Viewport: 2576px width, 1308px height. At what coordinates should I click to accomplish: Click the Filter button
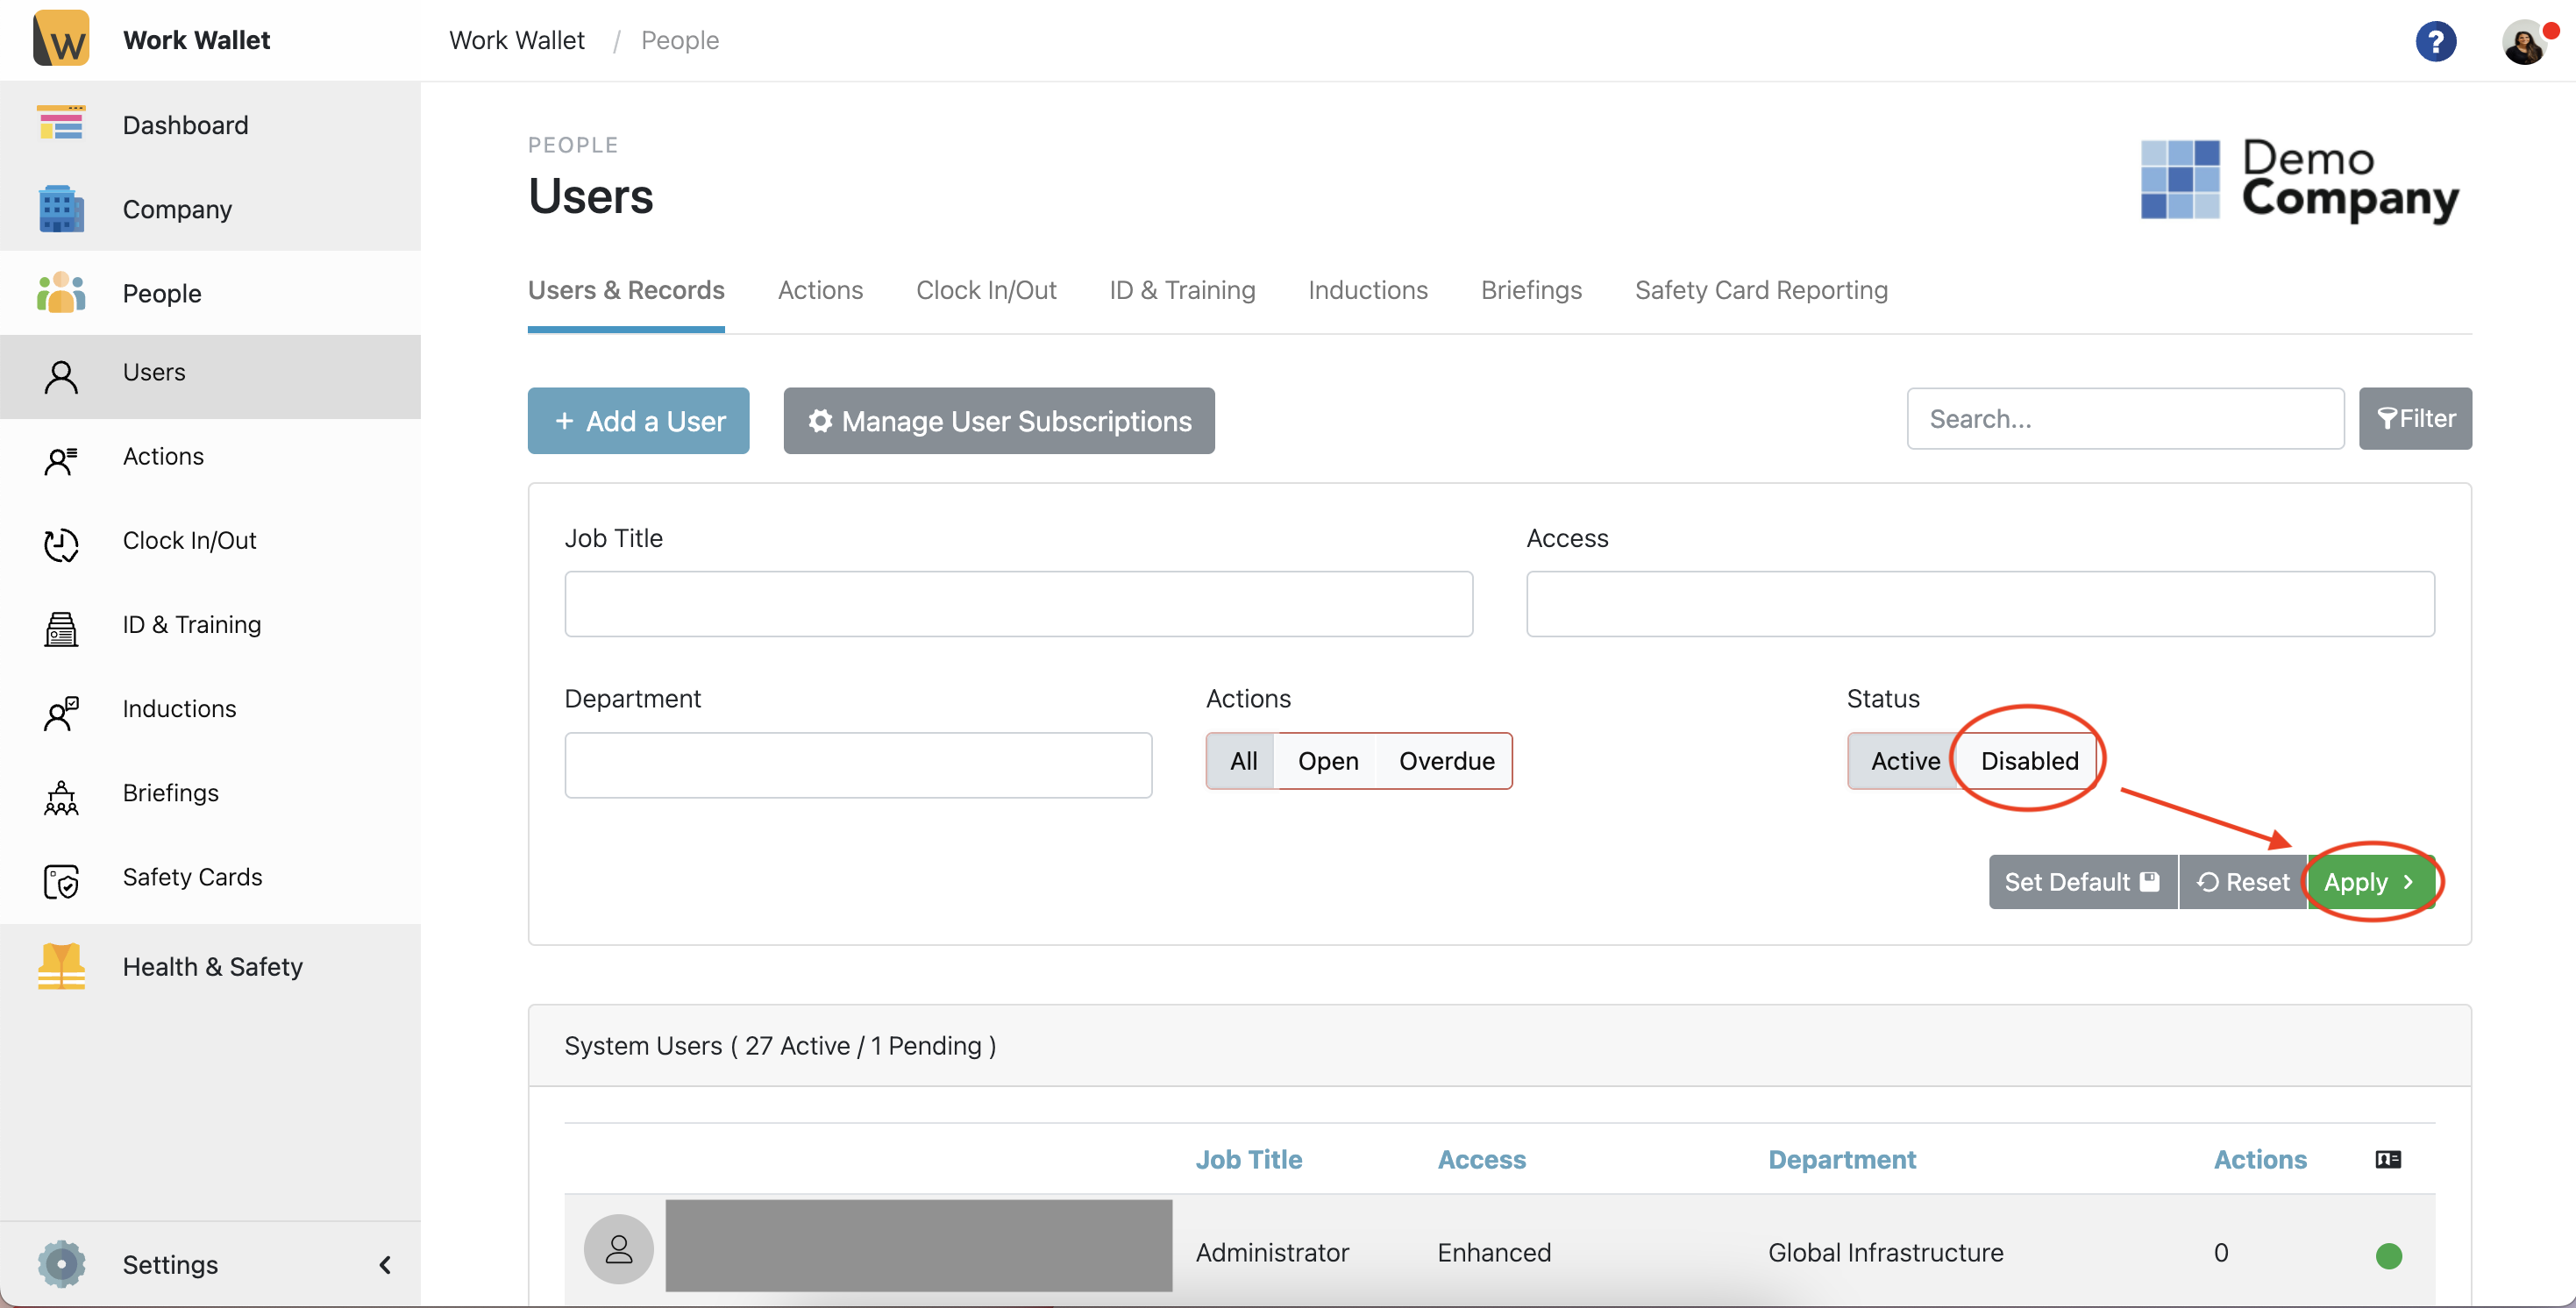(x=2415, y=419)
